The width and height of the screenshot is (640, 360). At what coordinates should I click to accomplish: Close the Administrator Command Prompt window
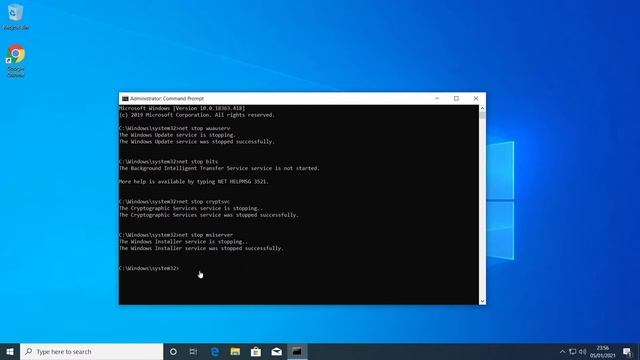476,98
